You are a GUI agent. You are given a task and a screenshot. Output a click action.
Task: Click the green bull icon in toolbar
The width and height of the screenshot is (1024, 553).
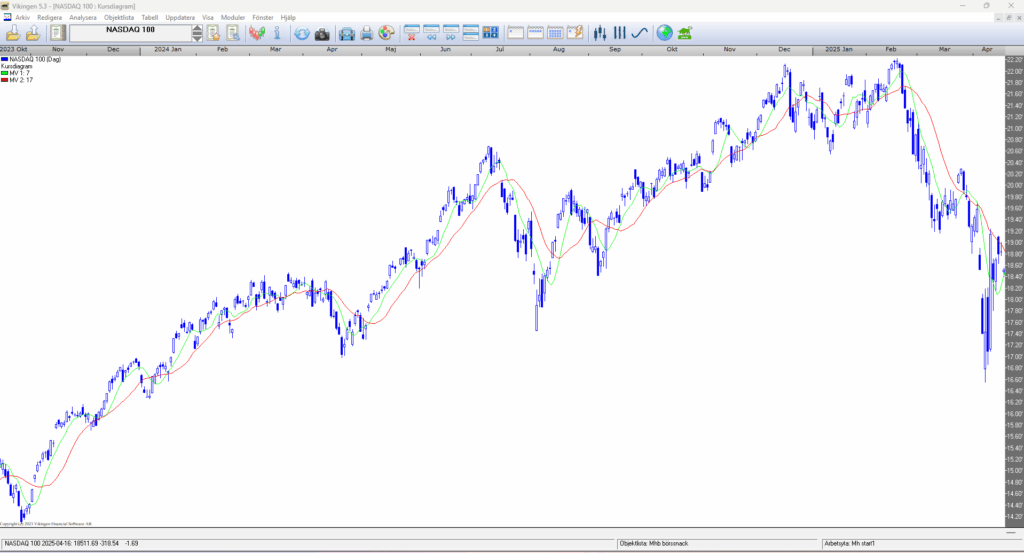tap(685, 33)
